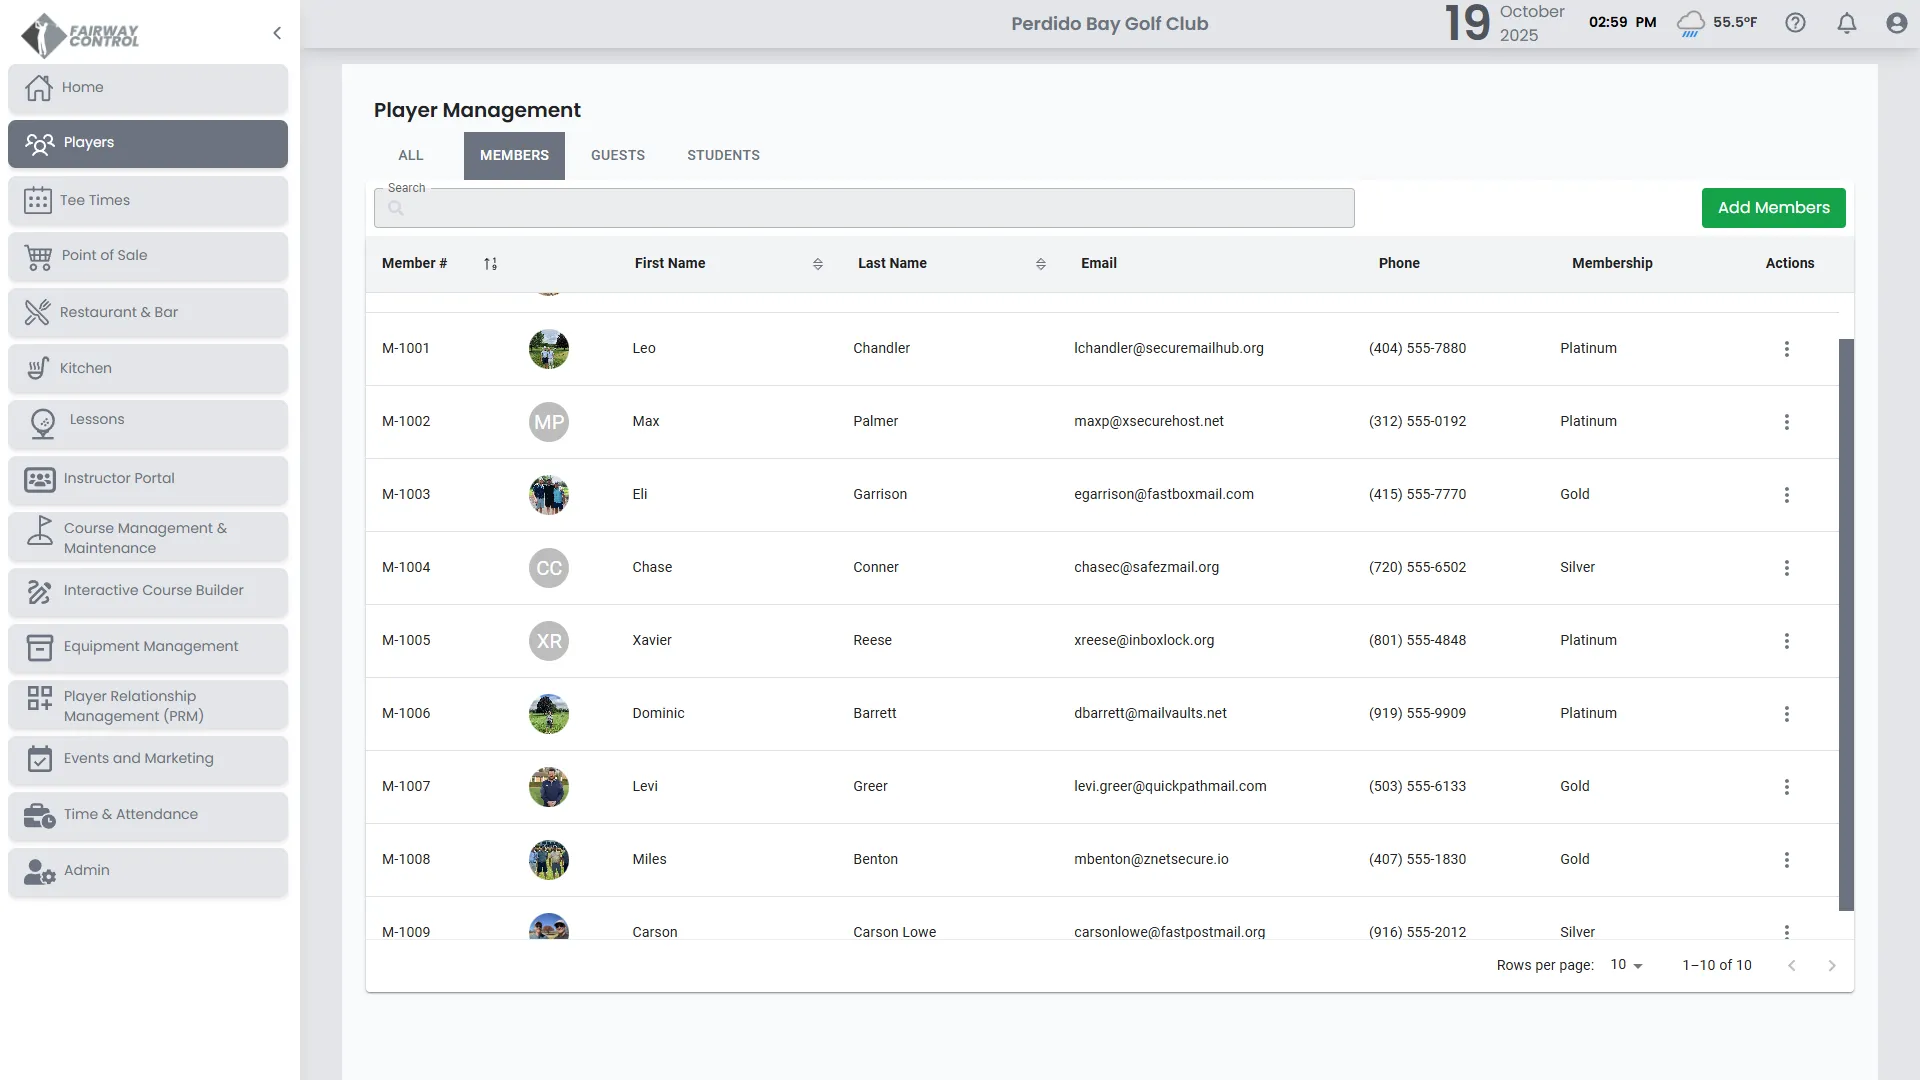
Task: Switch to the STUDENTS tab
Action: point(723,156)
